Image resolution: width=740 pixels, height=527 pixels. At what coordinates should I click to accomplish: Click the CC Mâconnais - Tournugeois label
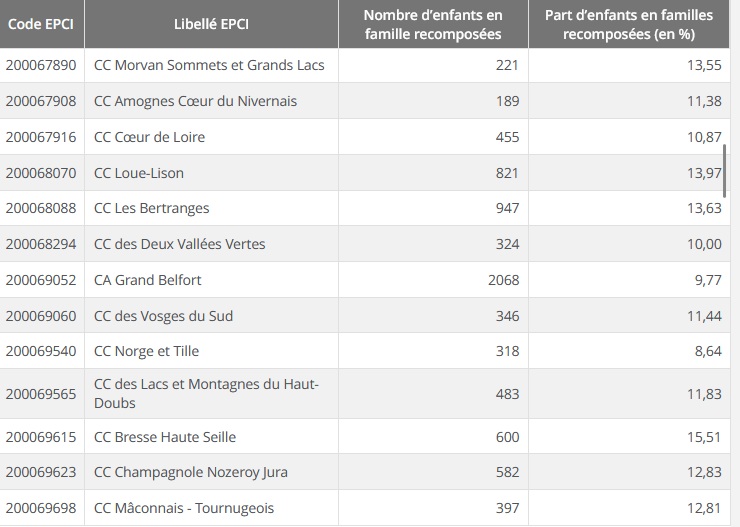click(x=183, y=508)
